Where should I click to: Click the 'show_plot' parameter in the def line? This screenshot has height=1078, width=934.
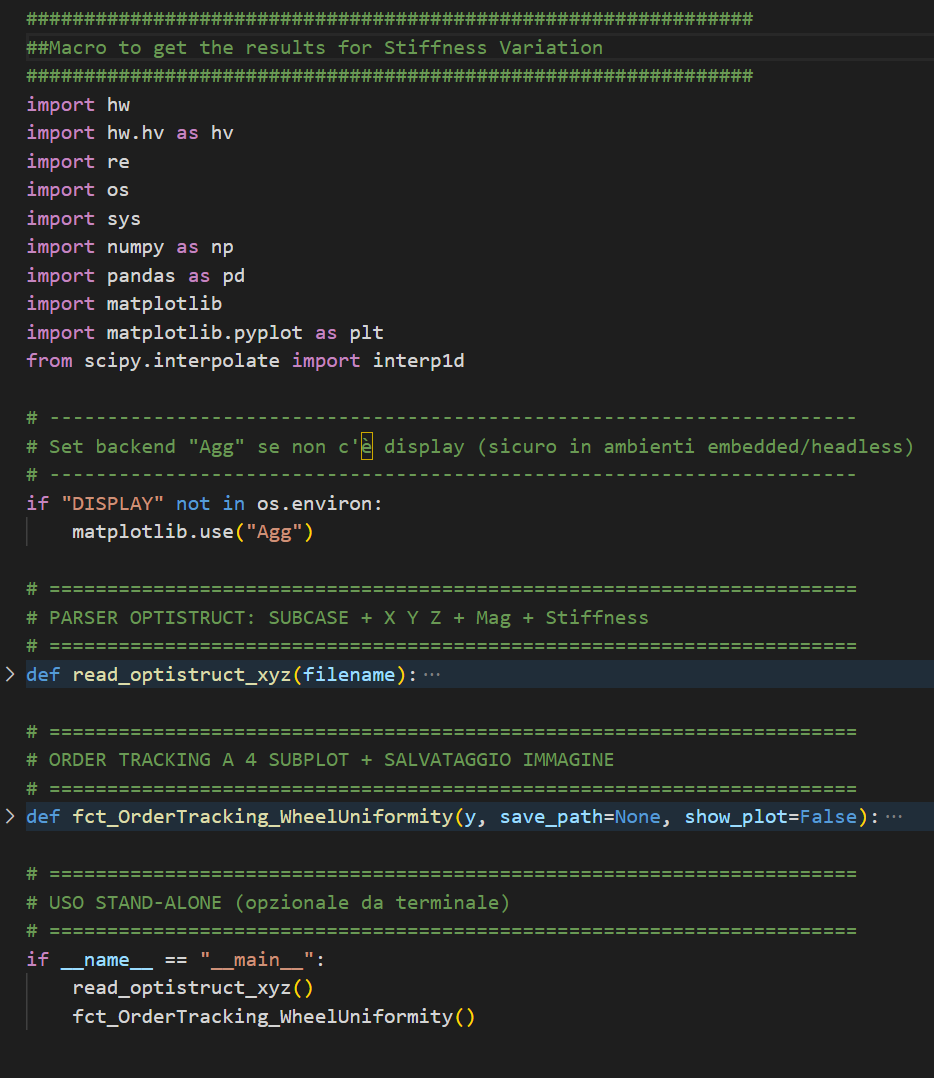[x=735, y=816]
